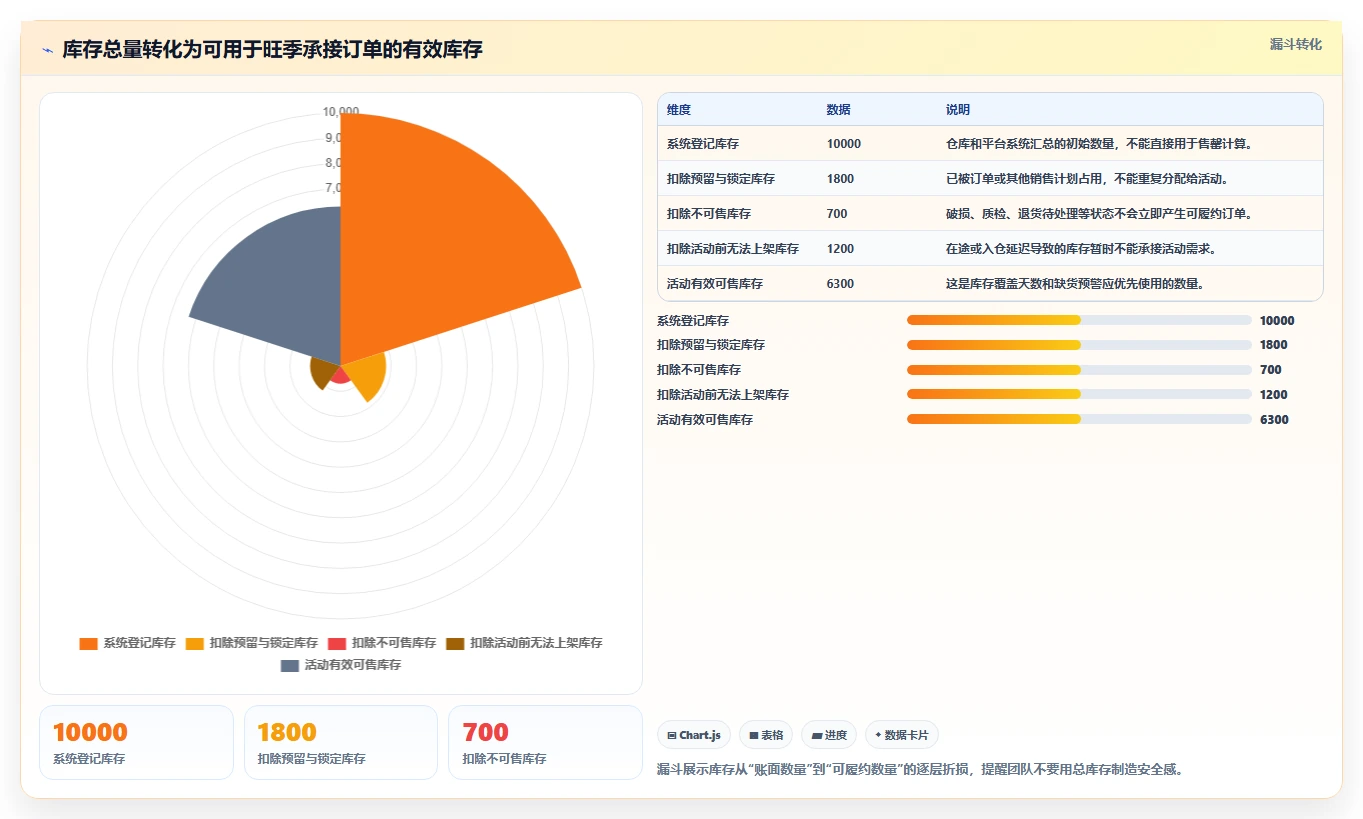Screen dimensions: 1363x819
Task: Click the 1200 value beside the progress bar
Action: pos(1274,395)
